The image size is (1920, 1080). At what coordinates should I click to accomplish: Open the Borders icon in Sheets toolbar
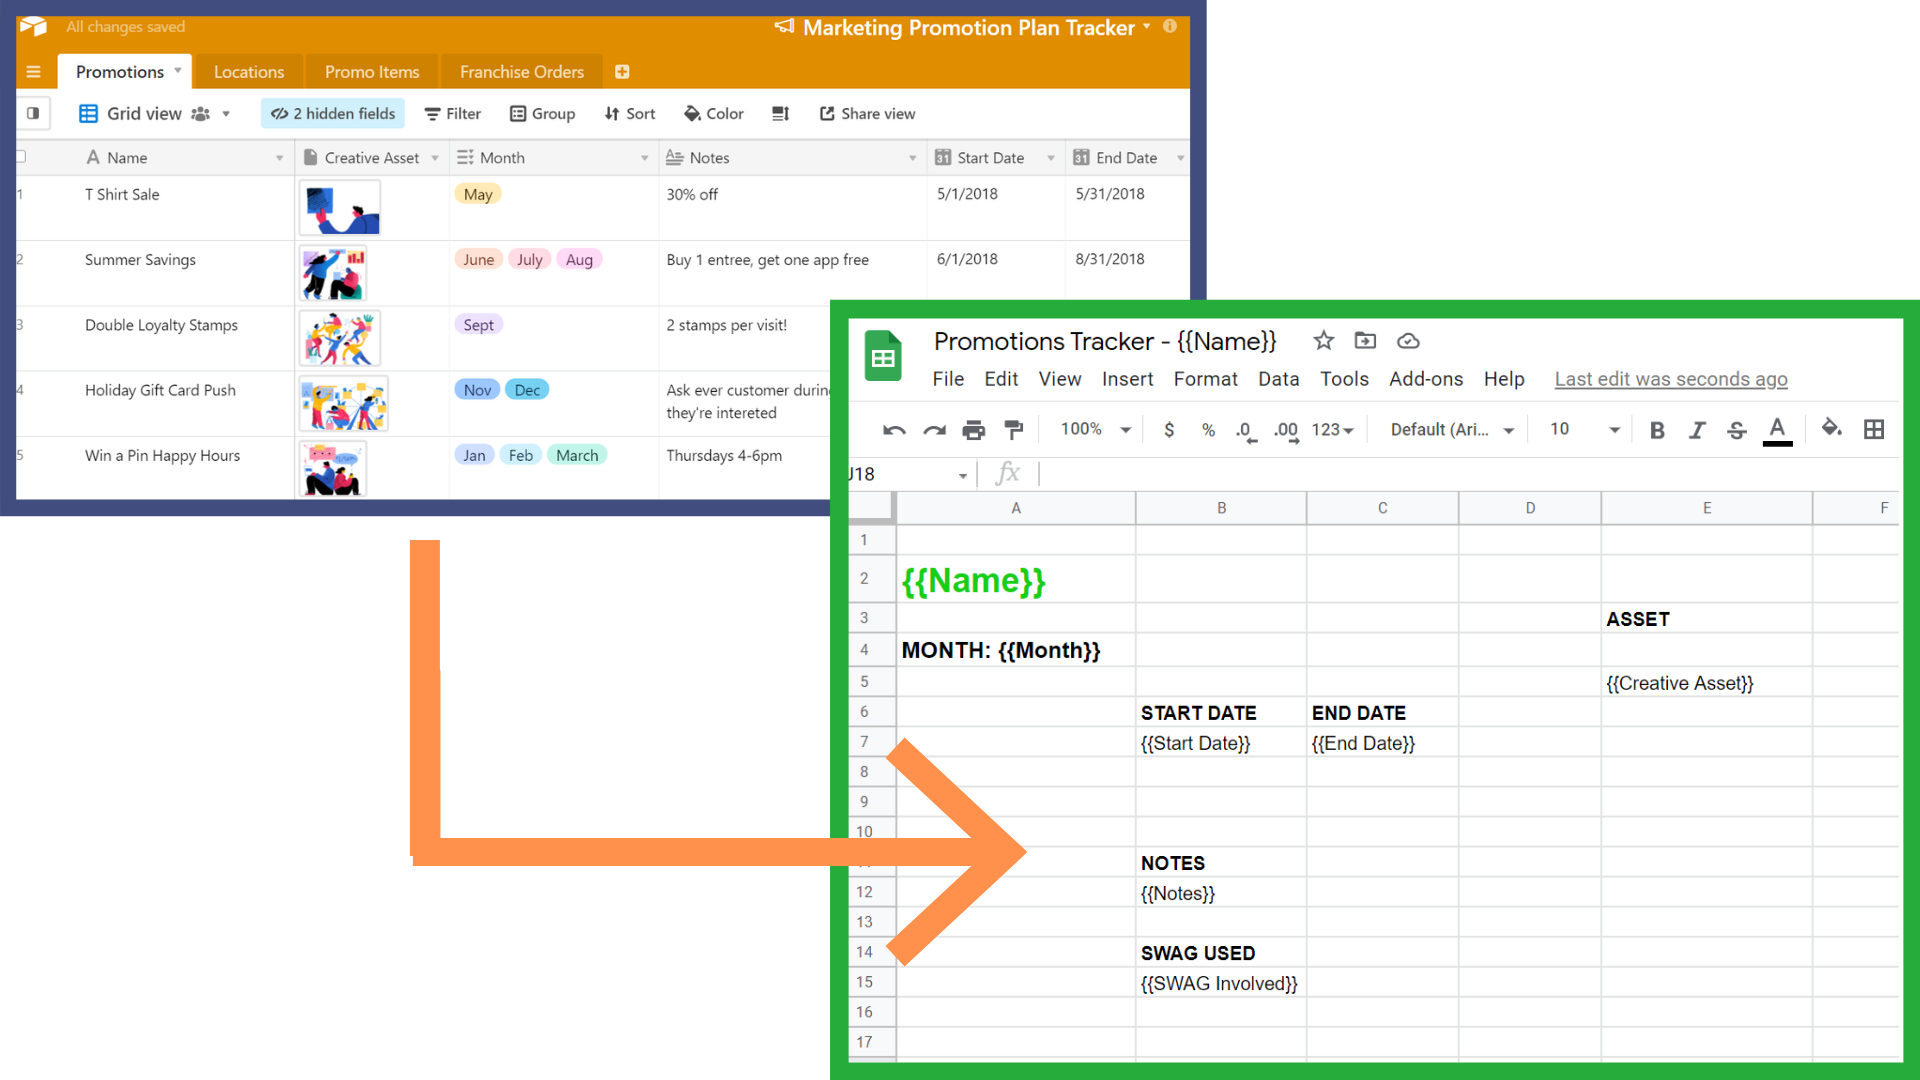(x=1875, y=429)
